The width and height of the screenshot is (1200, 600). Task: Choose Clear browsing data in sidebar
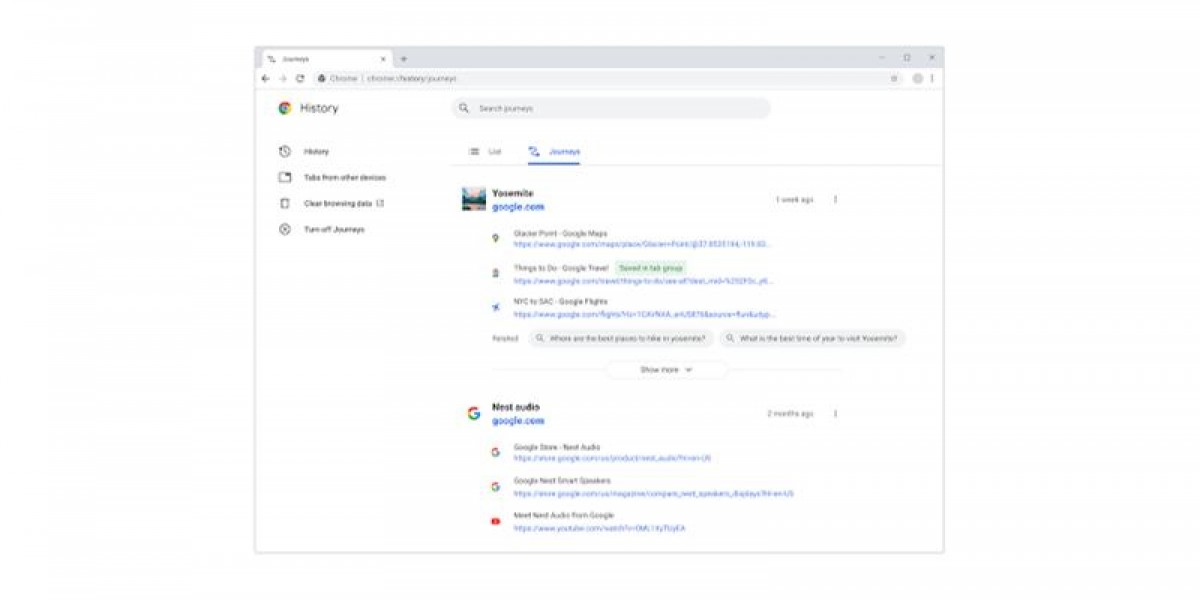tap(338, 203)
